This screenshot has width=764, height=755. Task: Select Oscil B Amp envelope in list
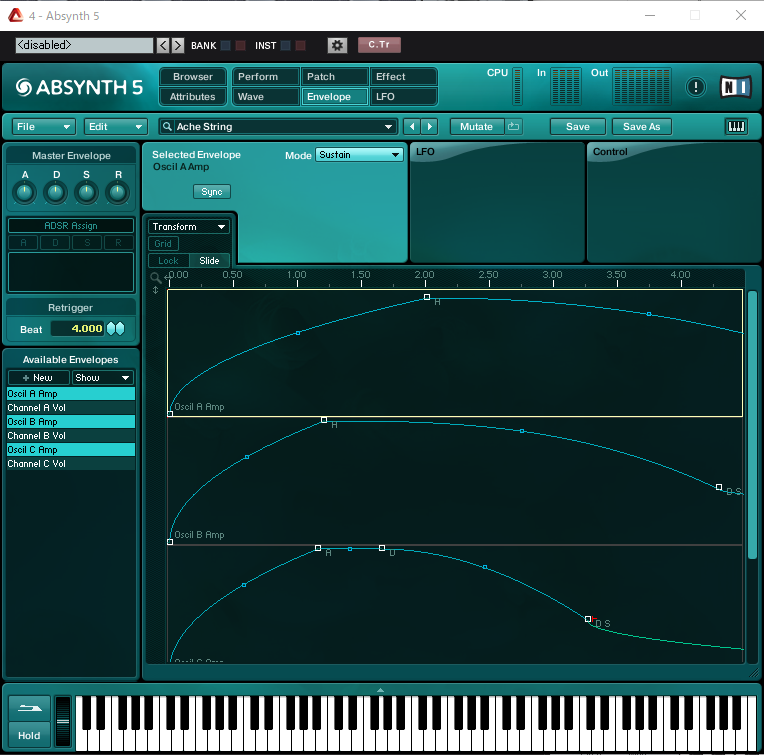coord(71,422)
